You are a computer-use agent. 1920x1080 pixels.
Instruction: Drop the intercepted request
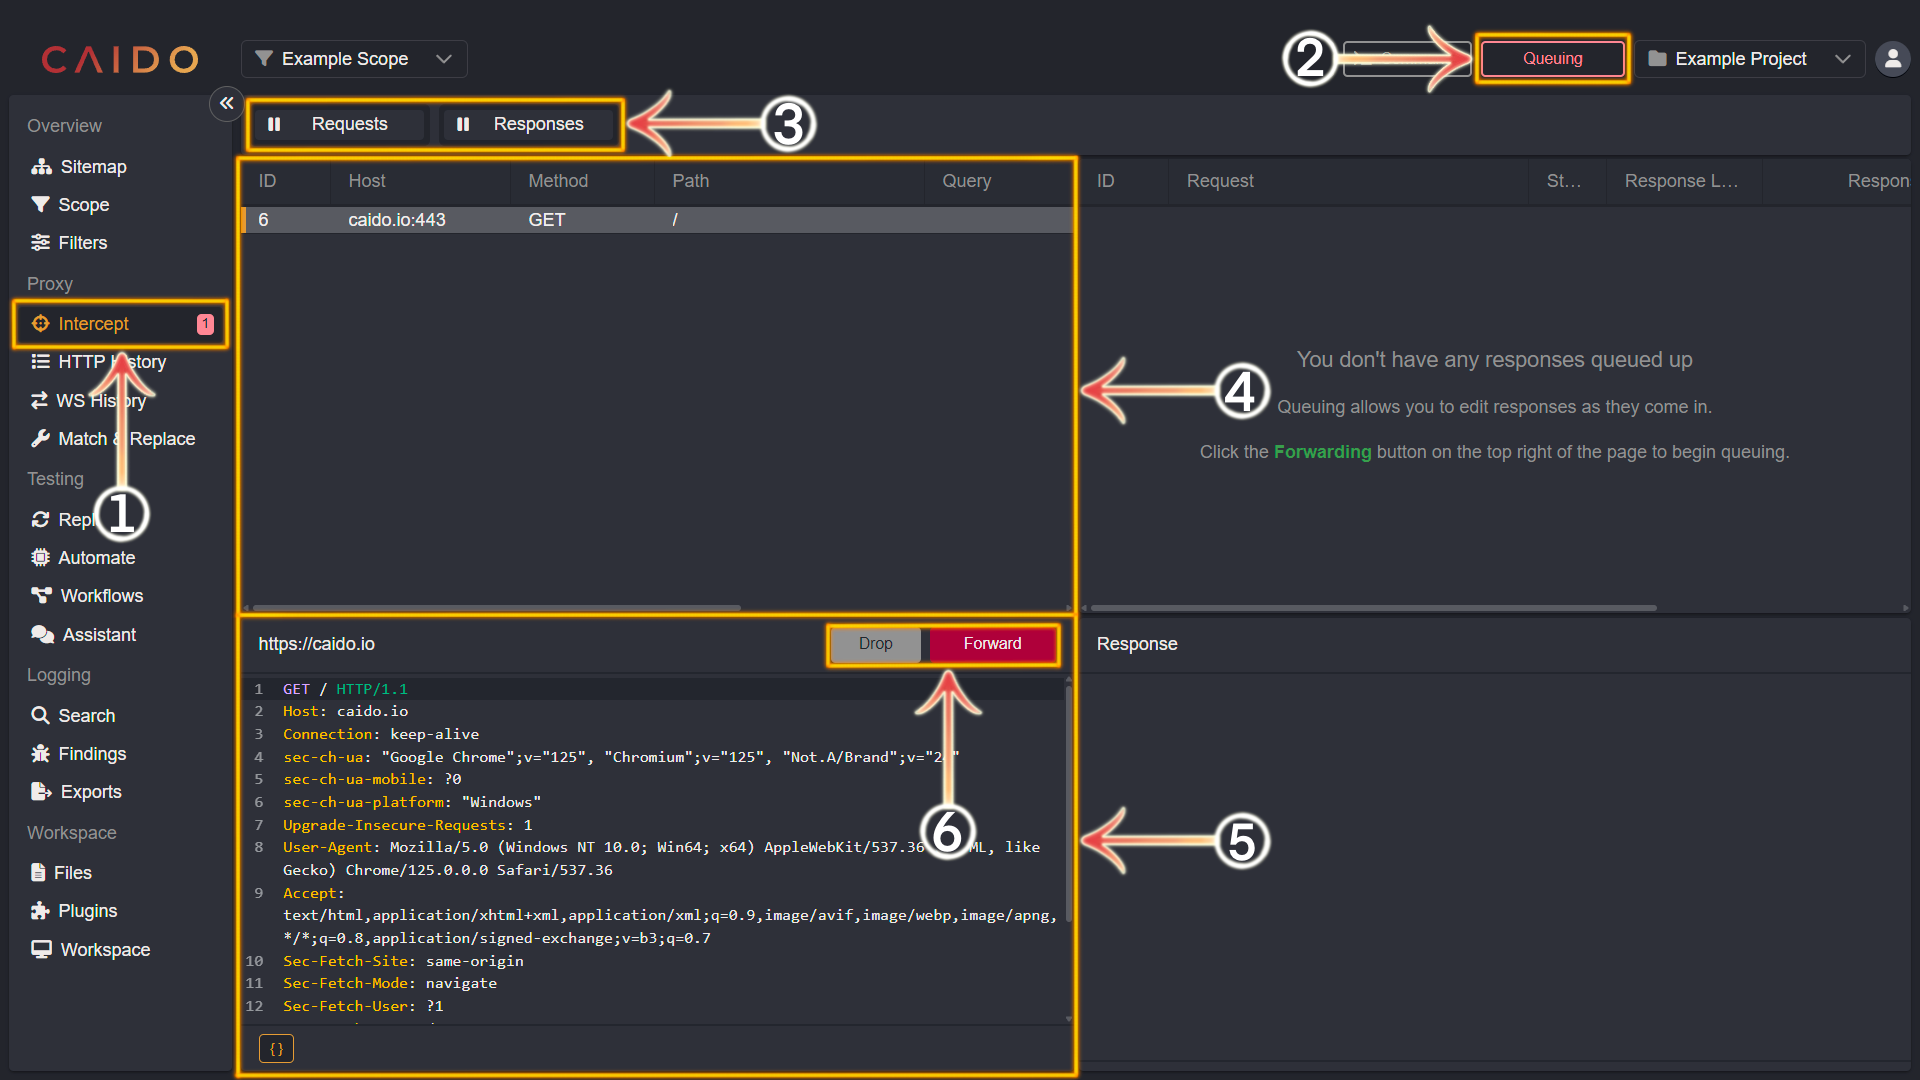pos(875,644)
